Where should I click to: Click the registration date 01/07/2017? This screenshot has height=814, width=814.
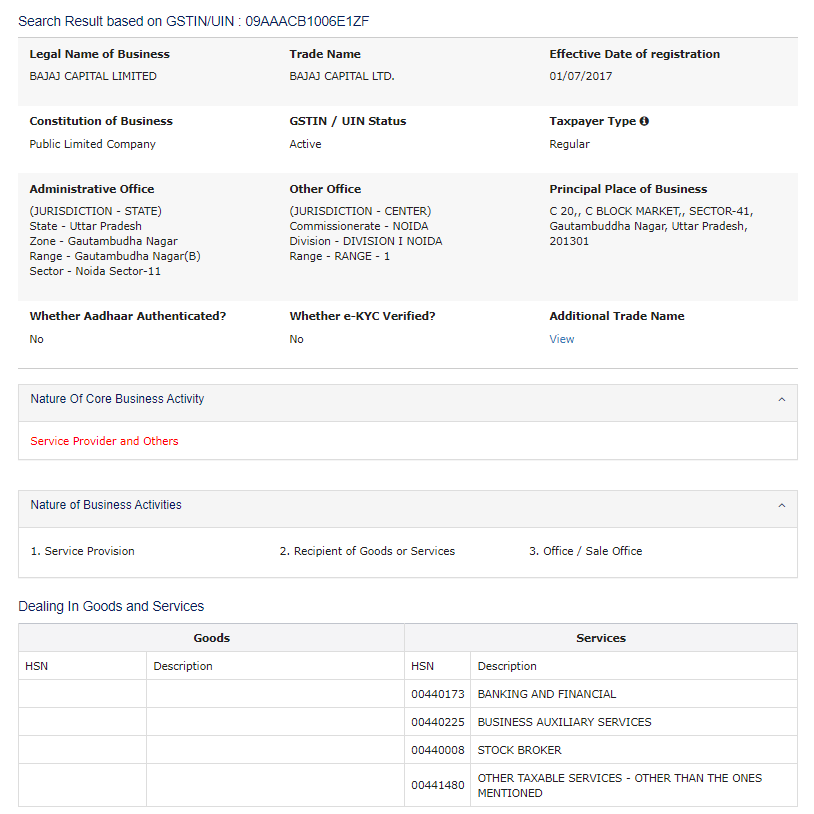pos(580,76)
